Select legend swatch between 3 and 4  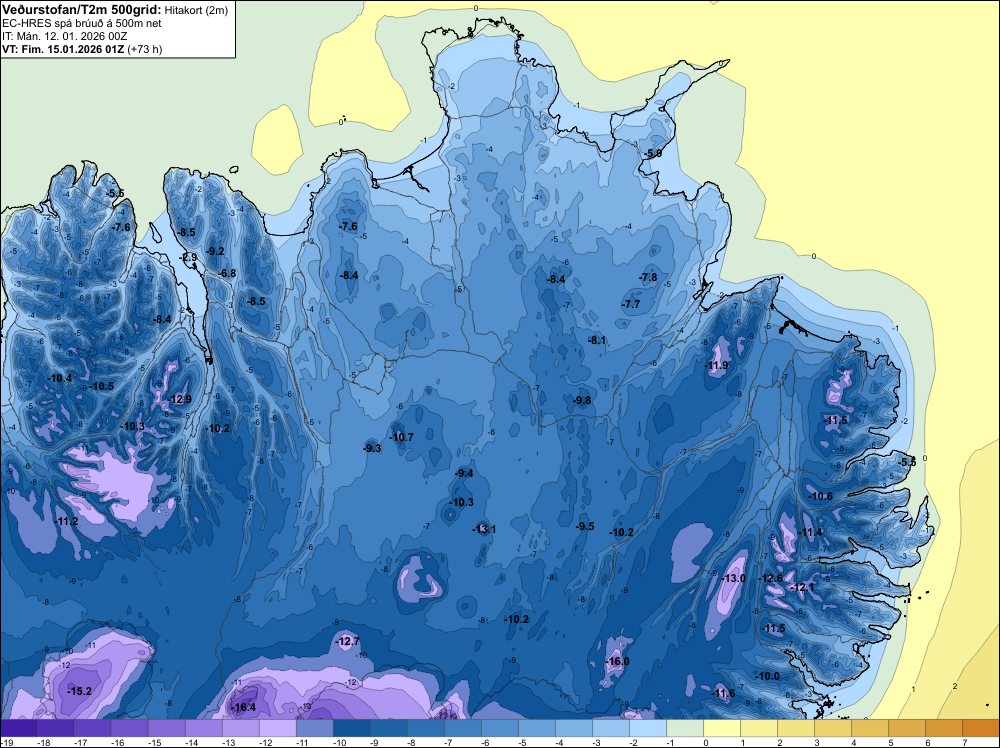point(833,728)
